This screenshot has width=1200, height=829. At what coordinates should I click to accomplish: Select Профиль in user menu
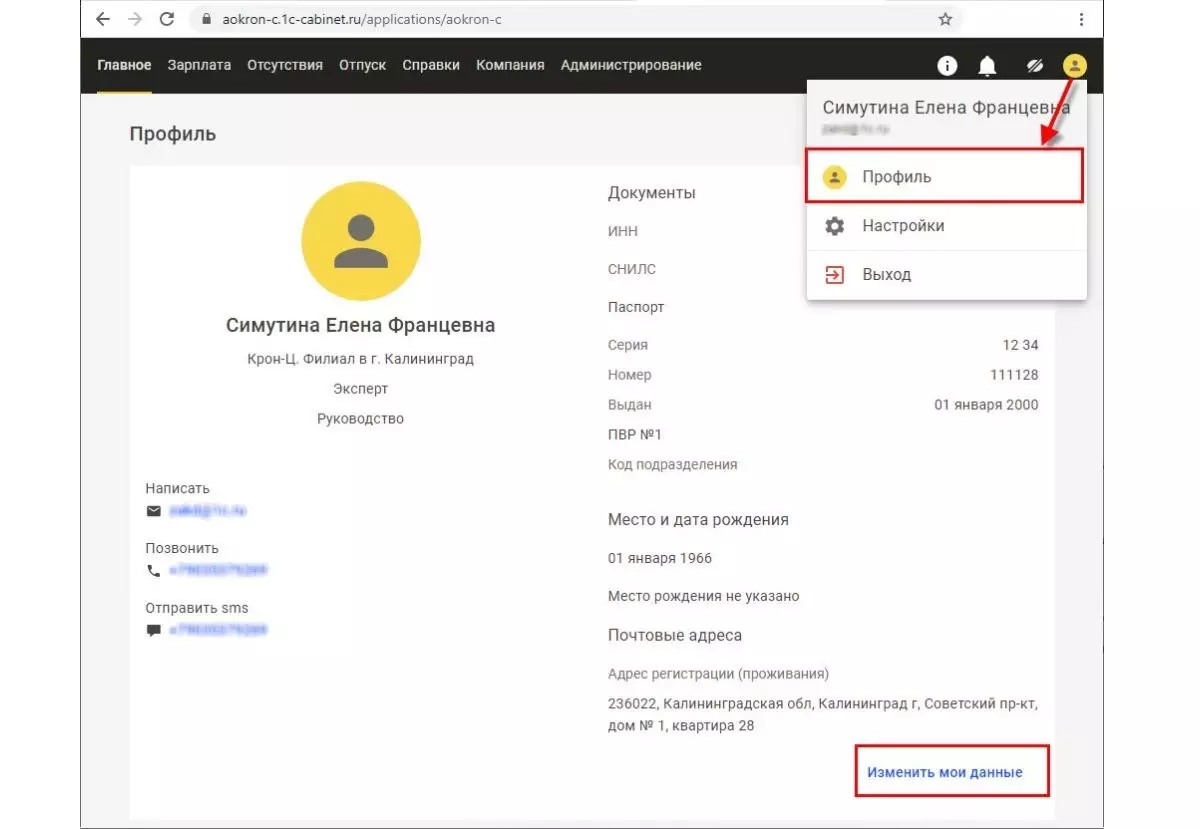(896, 177)
